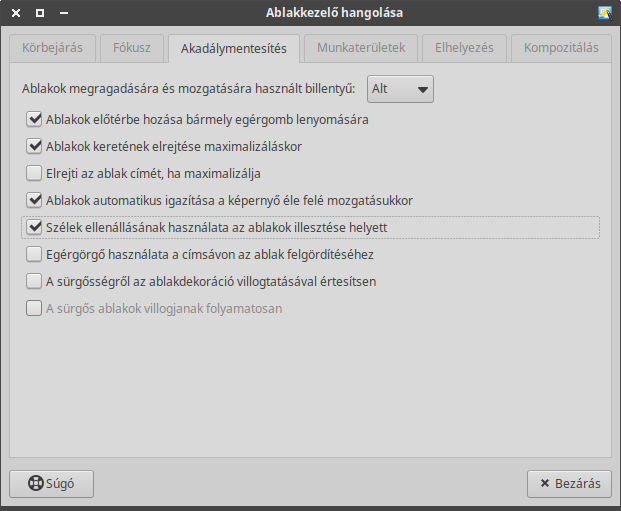
Task: Open the Munkaterületek tab
Action: pyautogui.click(x=361, y=48)
